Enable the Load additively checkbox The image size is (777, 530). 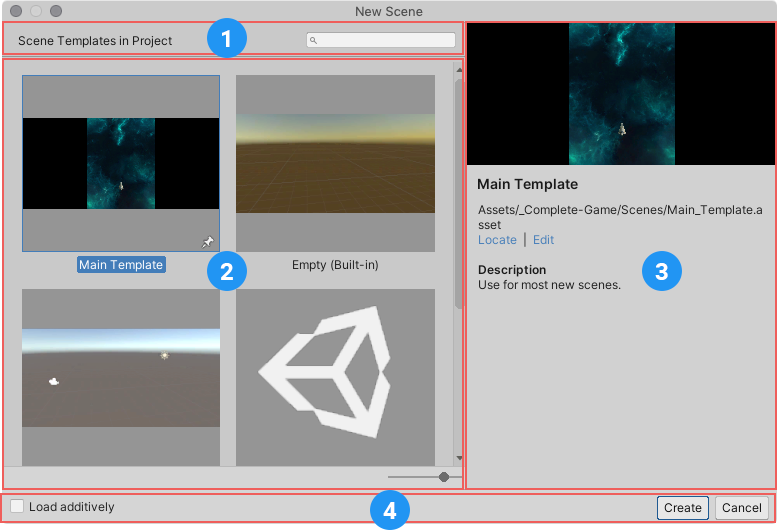click(x=17, y=507)
